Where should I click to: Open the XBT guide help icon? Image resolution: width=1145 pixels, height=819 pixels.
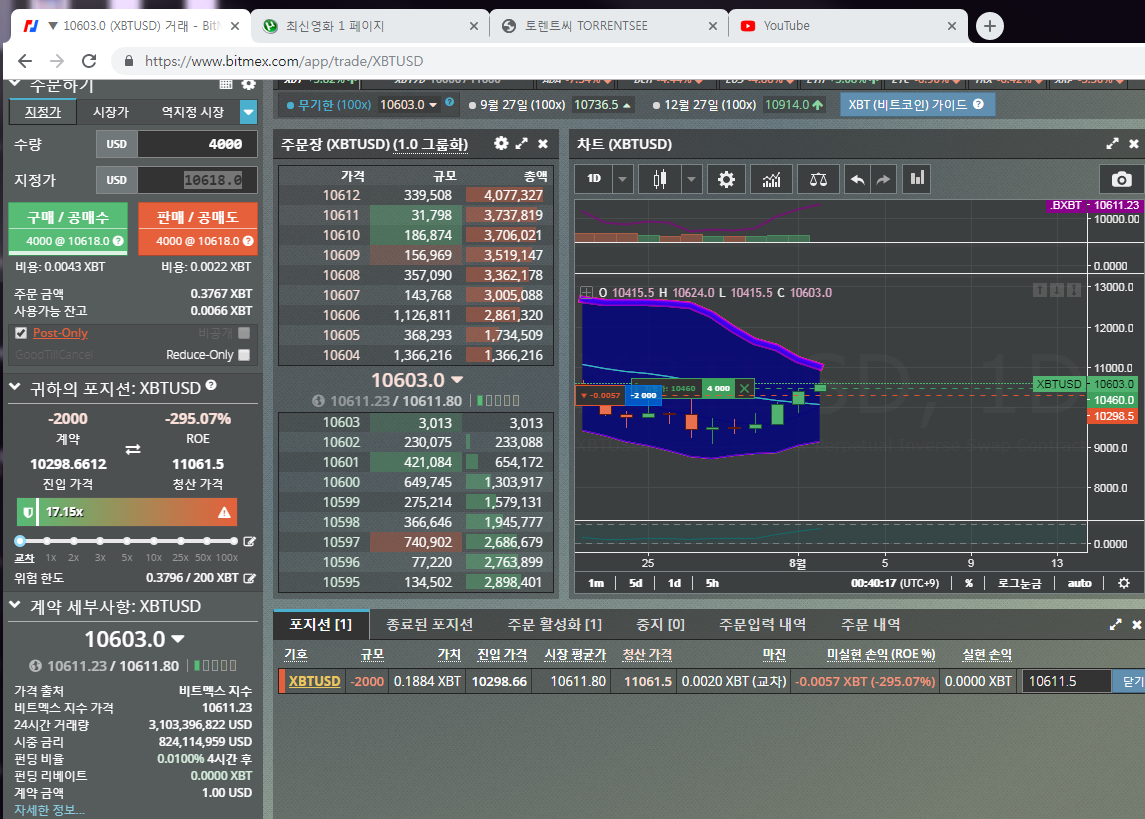click(x=979, y=104)
